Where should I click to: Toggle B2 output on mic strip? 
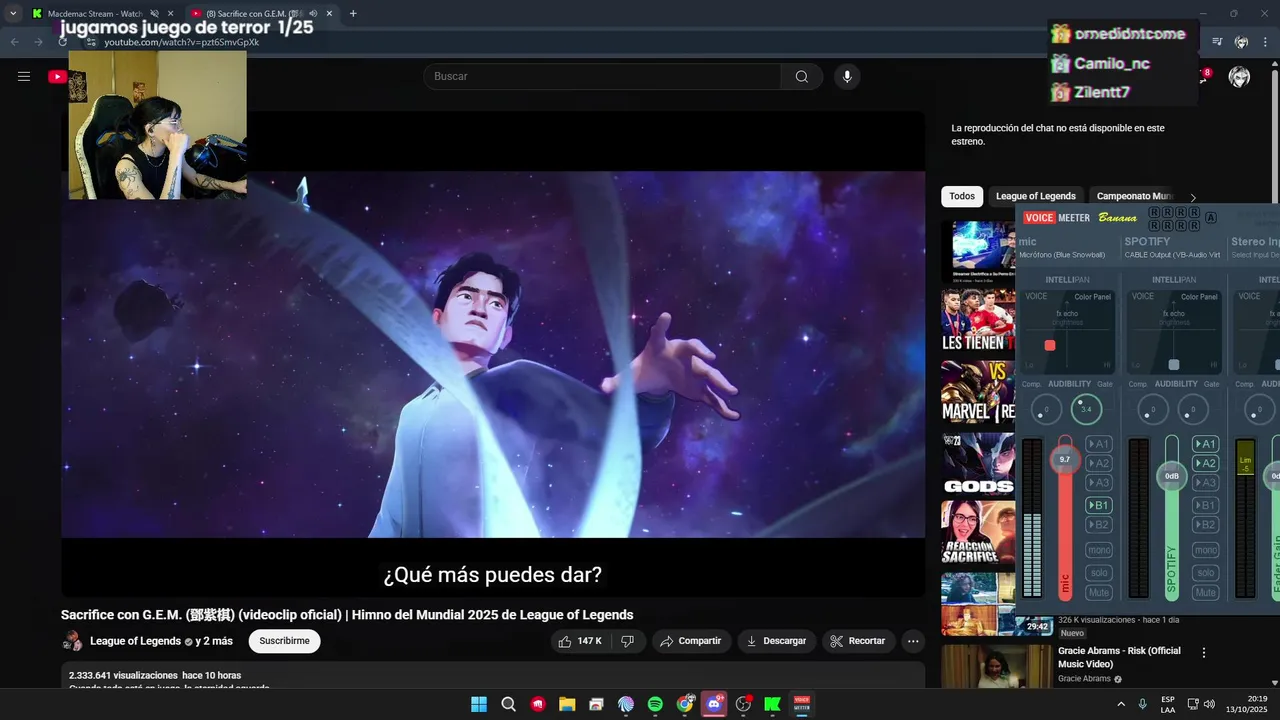pos(1098,525)
